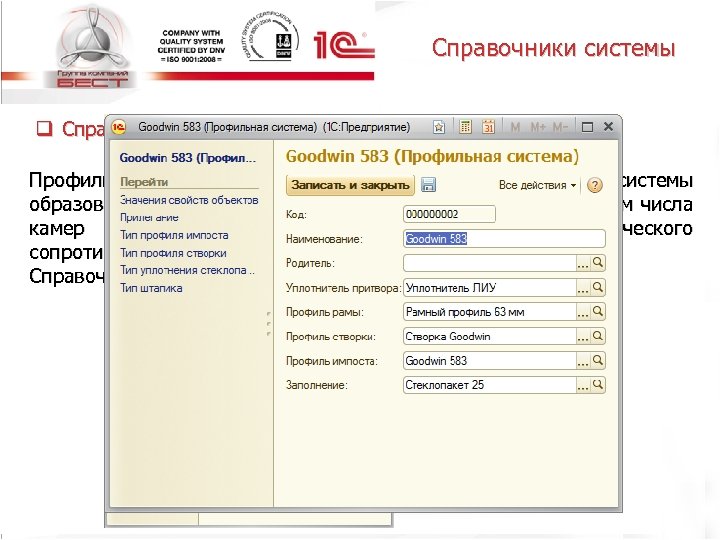Open Профиль рамы value via magnifier
Screen dimensions: 720x540
click(598, 312)
